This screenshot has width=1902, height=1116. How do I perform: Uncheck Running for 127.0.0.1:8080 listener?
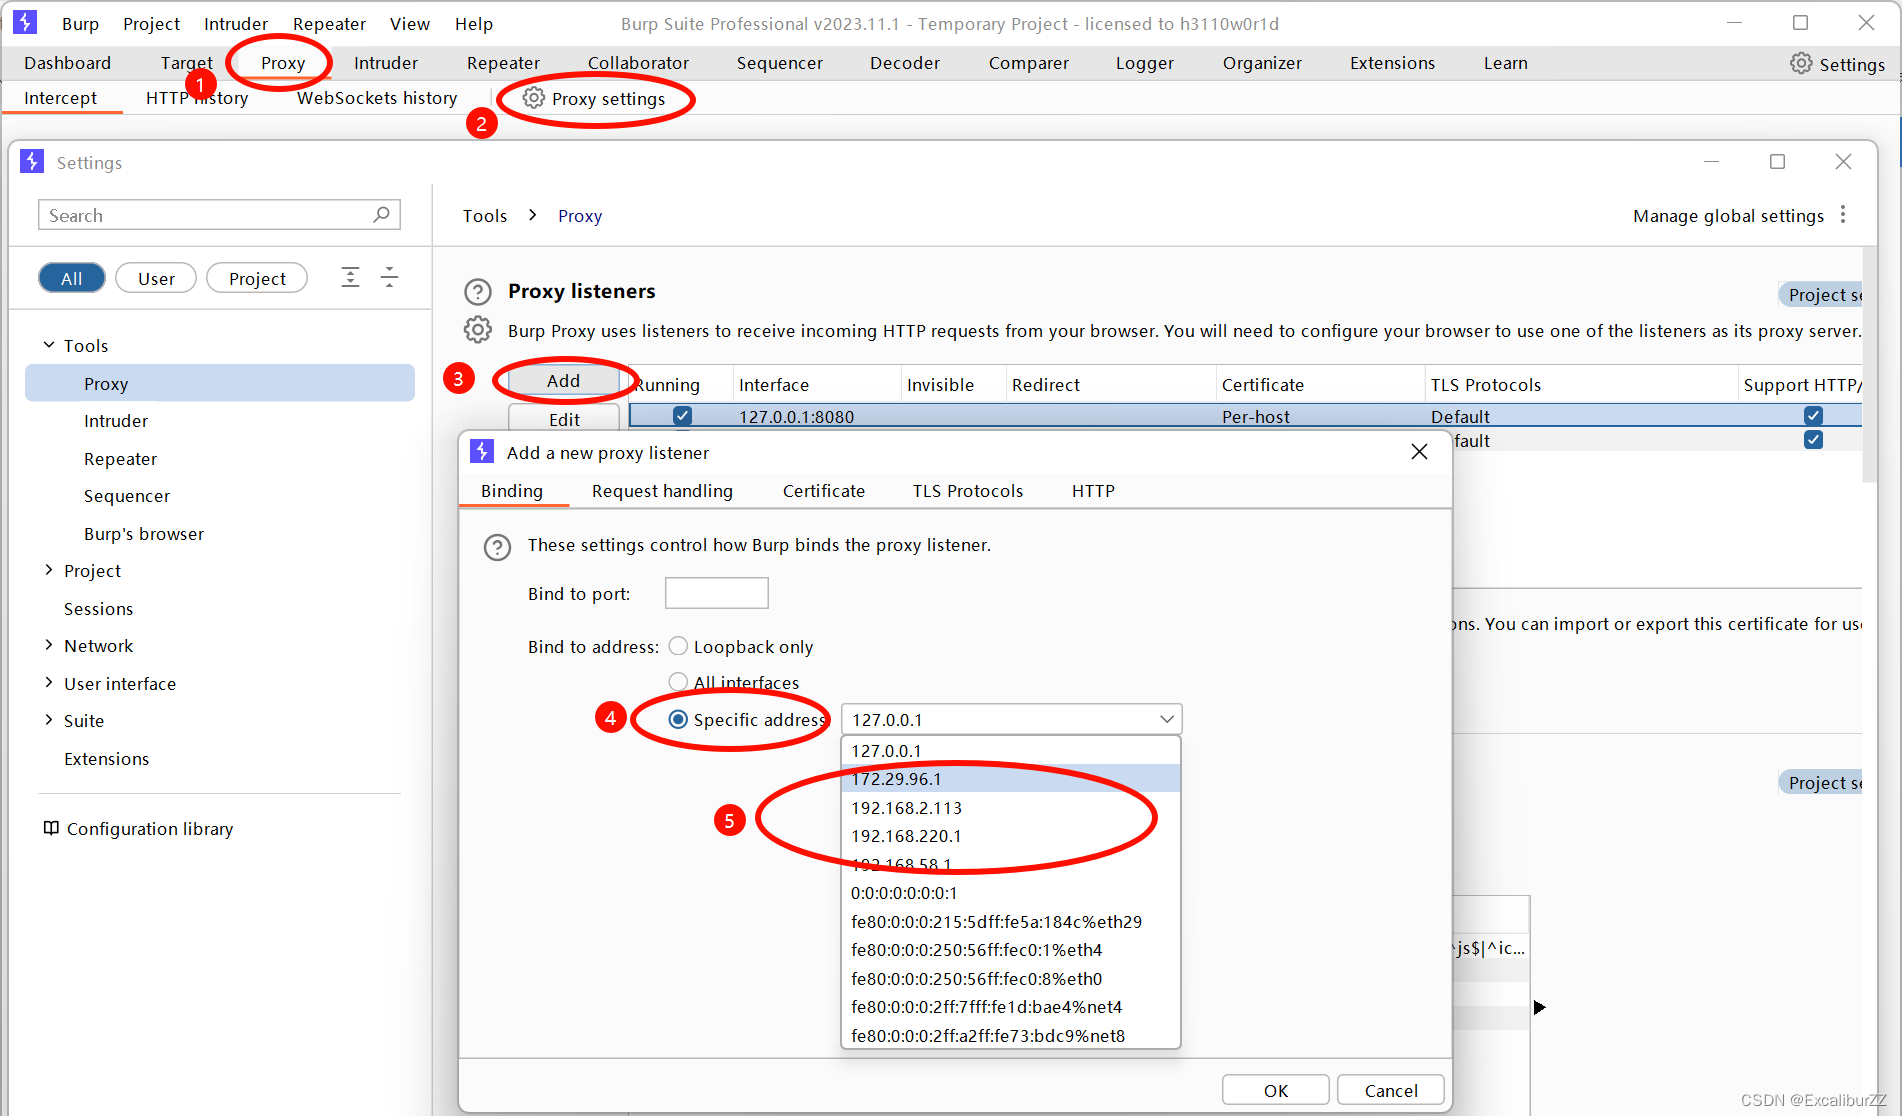(682, 416)
